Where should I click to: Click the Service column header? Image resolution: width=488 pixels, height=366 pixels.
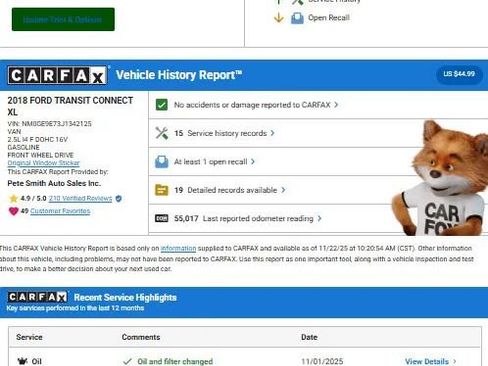(x=29, y=337)
